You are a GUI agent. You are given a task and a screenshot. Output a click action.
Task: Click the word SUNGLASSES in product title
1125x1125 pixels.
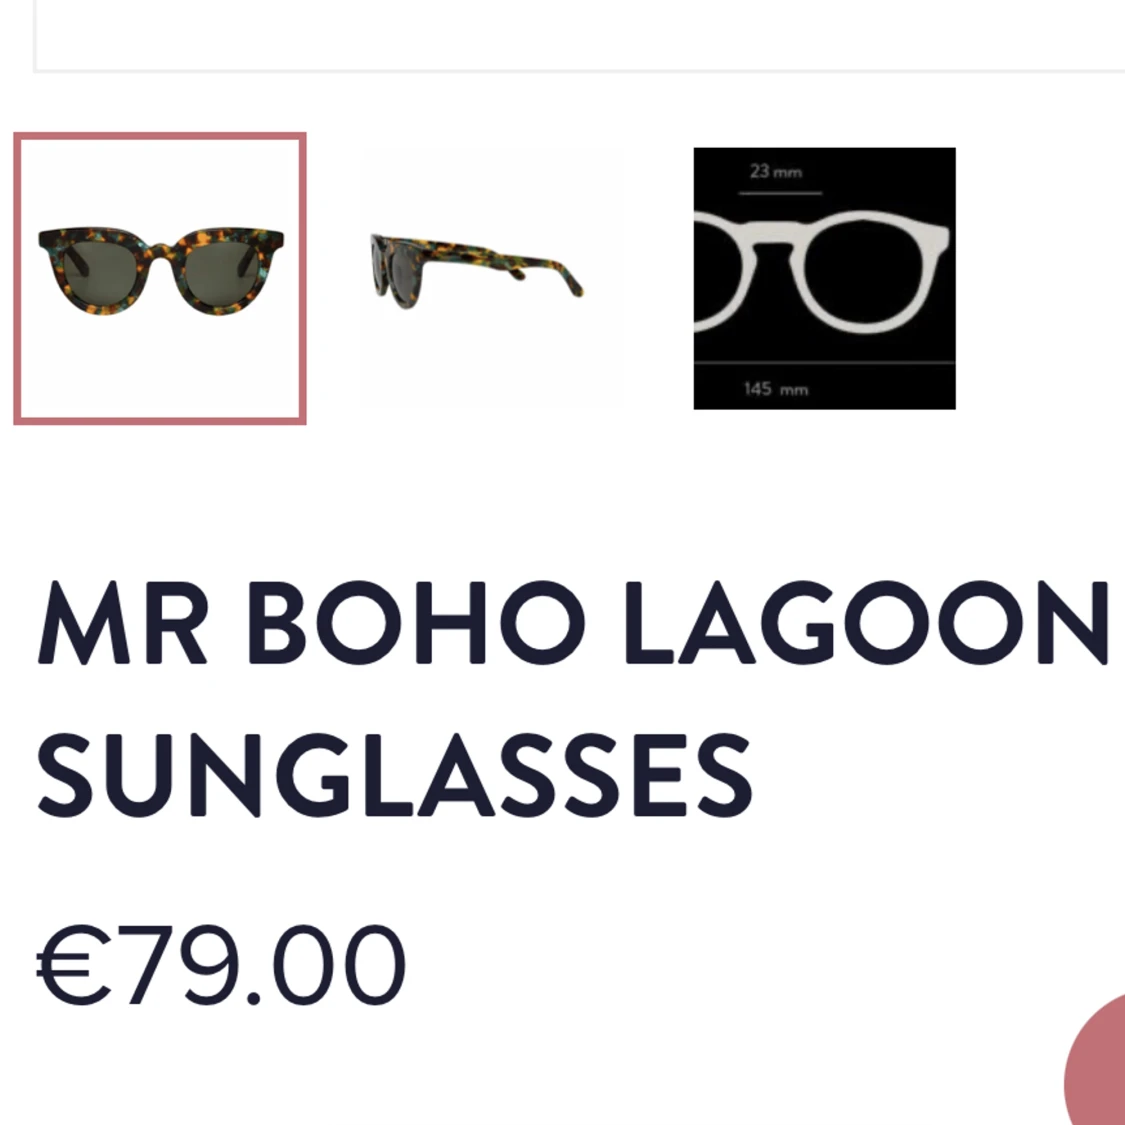click(x=395, y=776)
